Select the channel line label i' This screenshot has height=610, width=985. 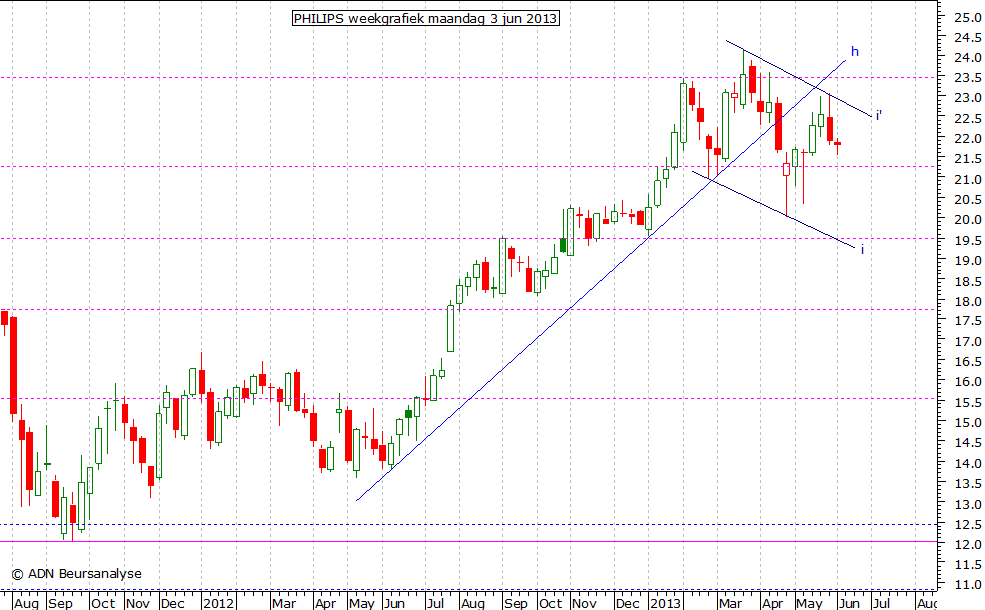(x=879, y=115)
